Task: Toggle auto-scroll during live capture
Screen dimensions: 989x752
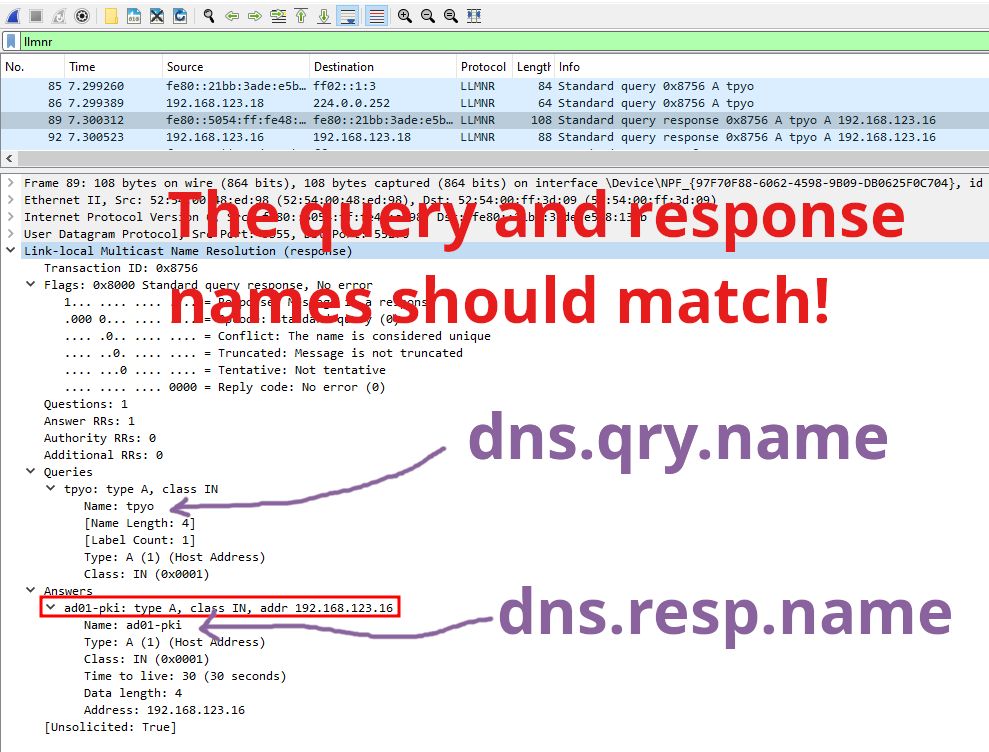Action: tap(348, 16)
